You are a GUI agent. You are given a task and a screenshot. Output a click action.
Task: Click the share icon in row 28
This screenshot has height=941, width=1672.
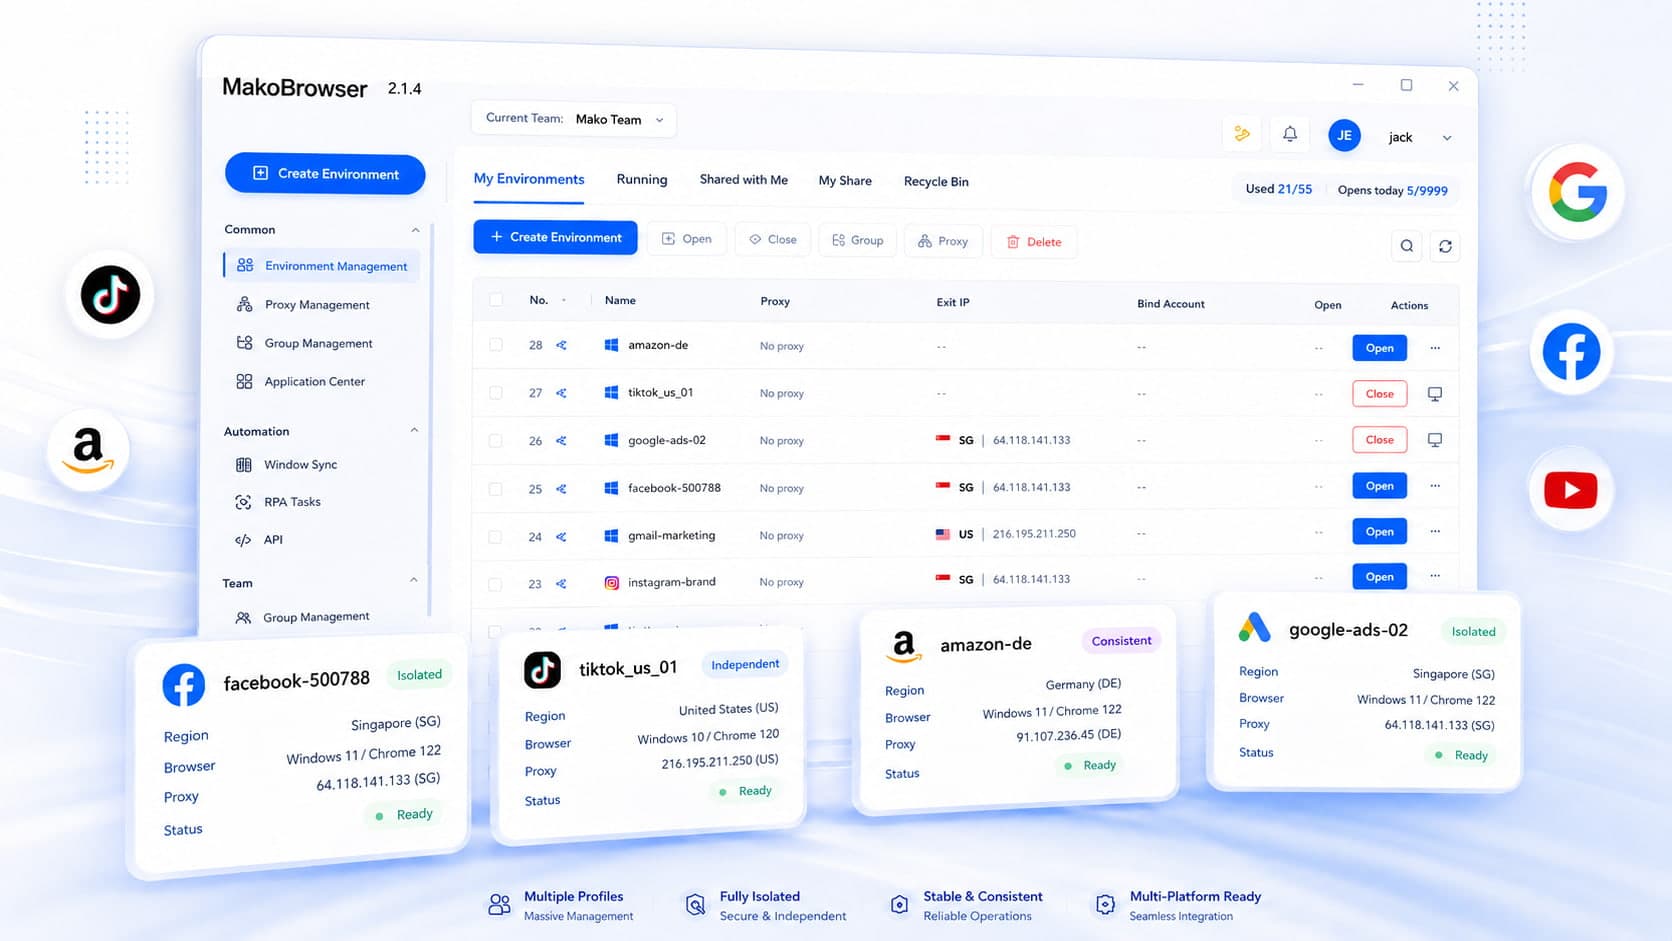[562, 346]
